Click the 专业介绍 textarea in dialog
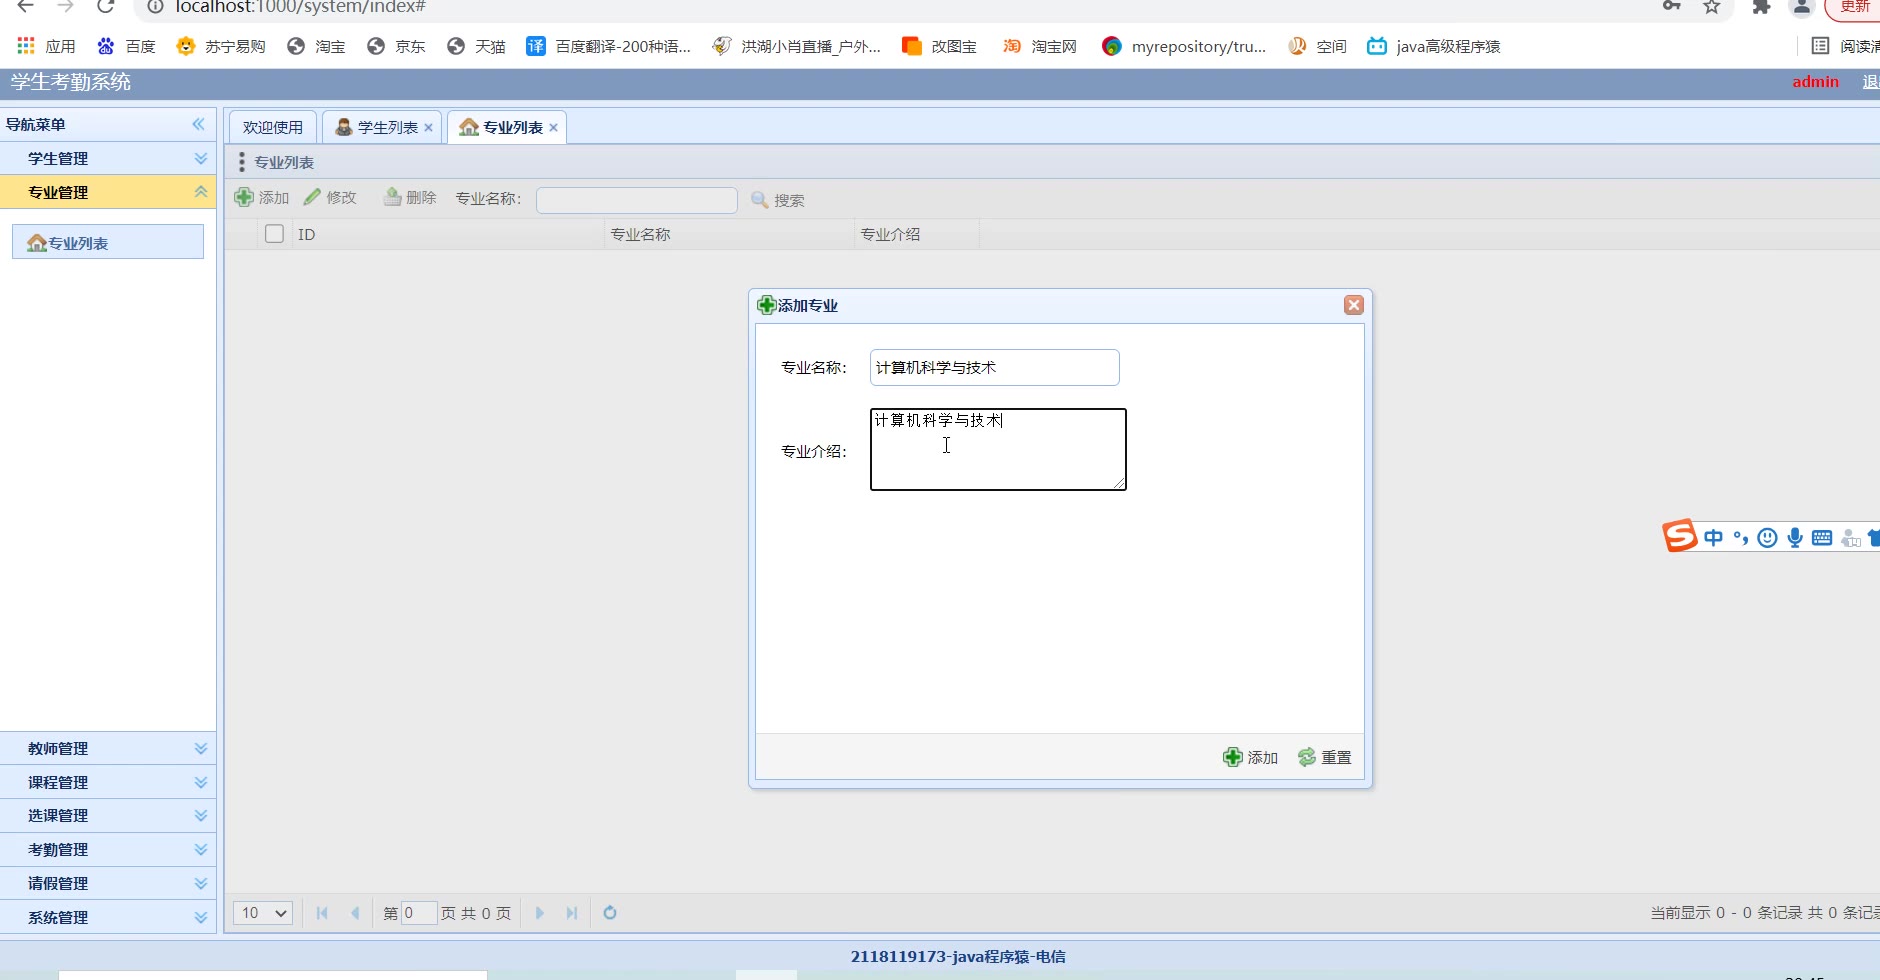Image resolution: width=1880 pixels, height=980 pixels. coord(998,449)
